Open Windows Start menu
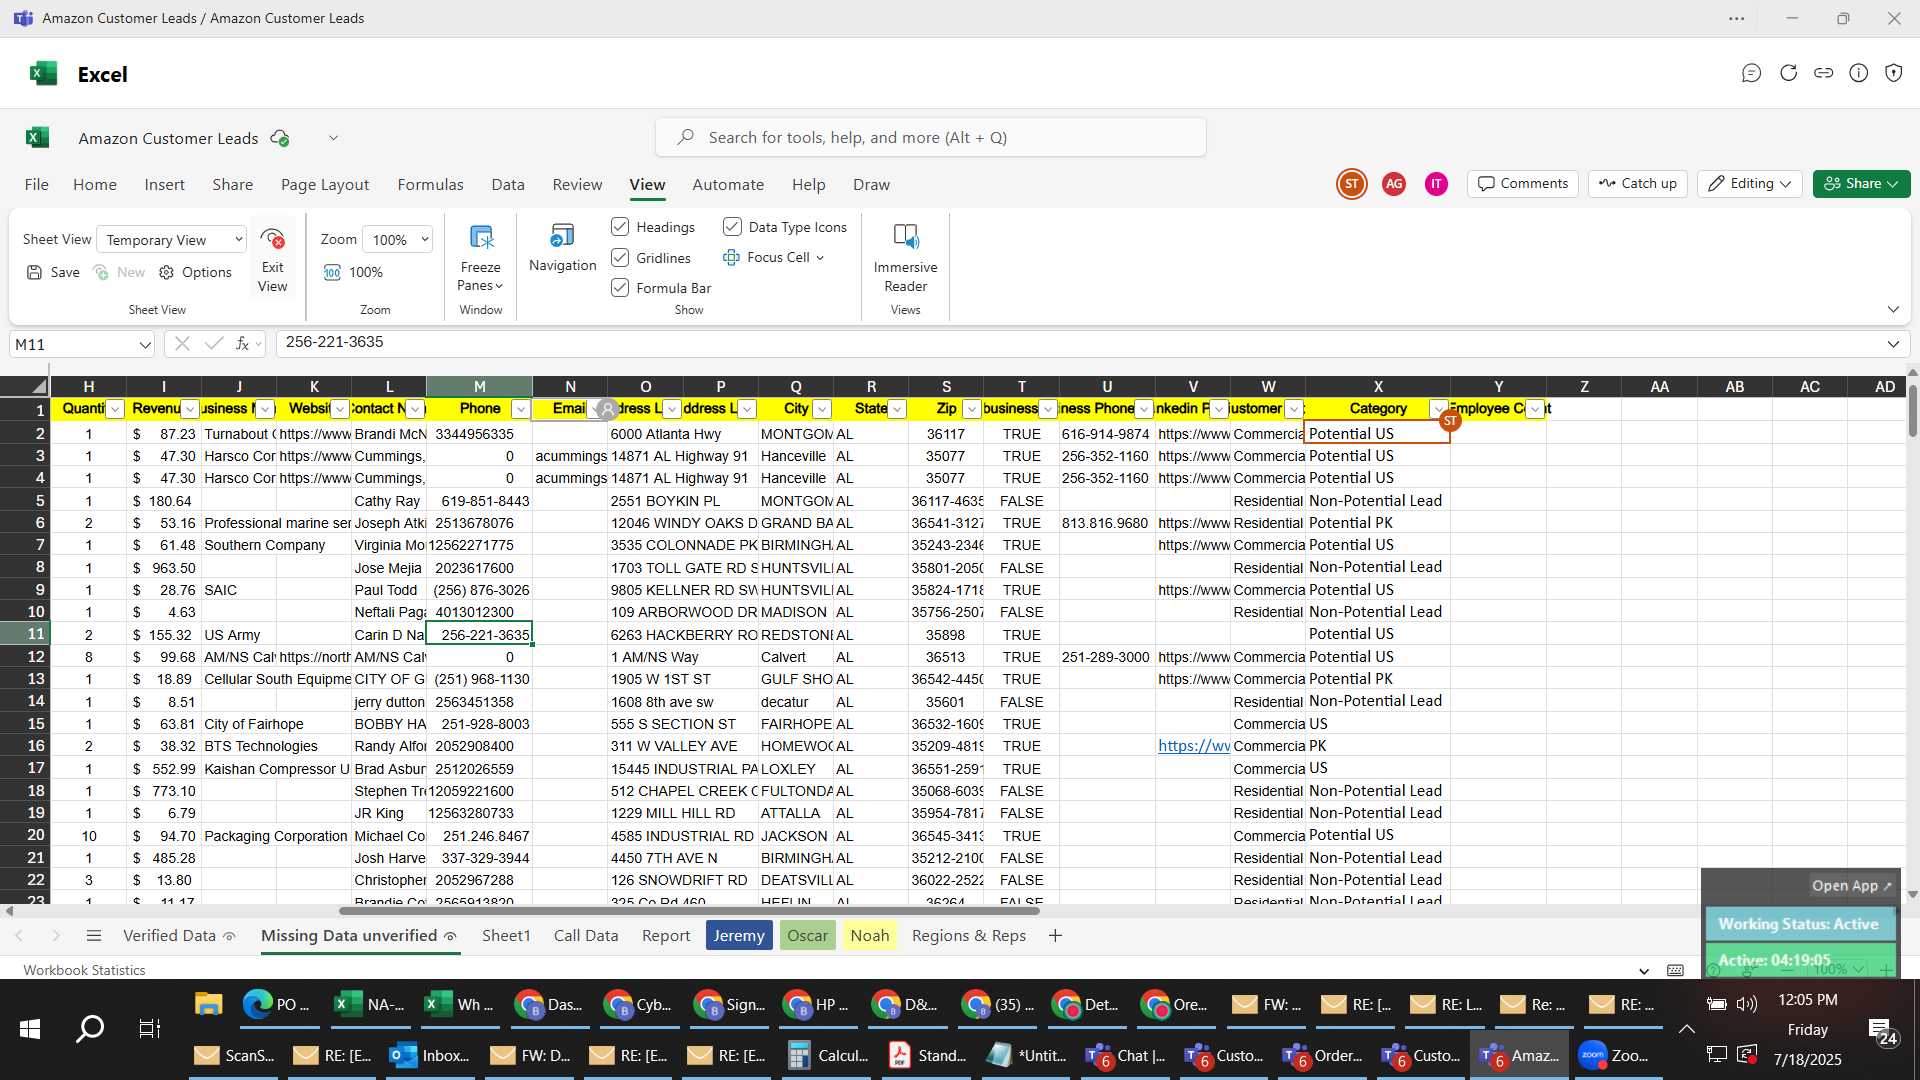The height and width of the screenshot is (1080, 1920). pos(30,1028)
